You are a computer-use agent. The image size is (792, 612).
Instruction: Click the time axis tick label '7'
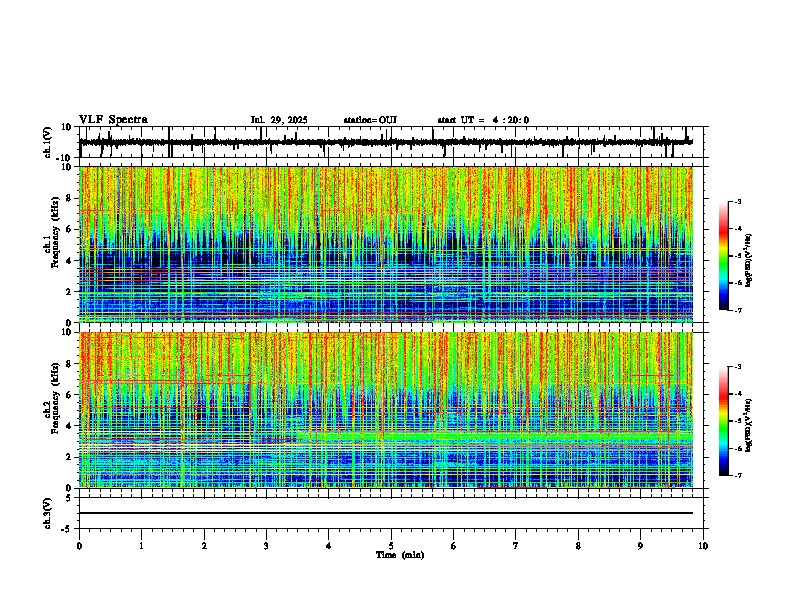(516, 546)
